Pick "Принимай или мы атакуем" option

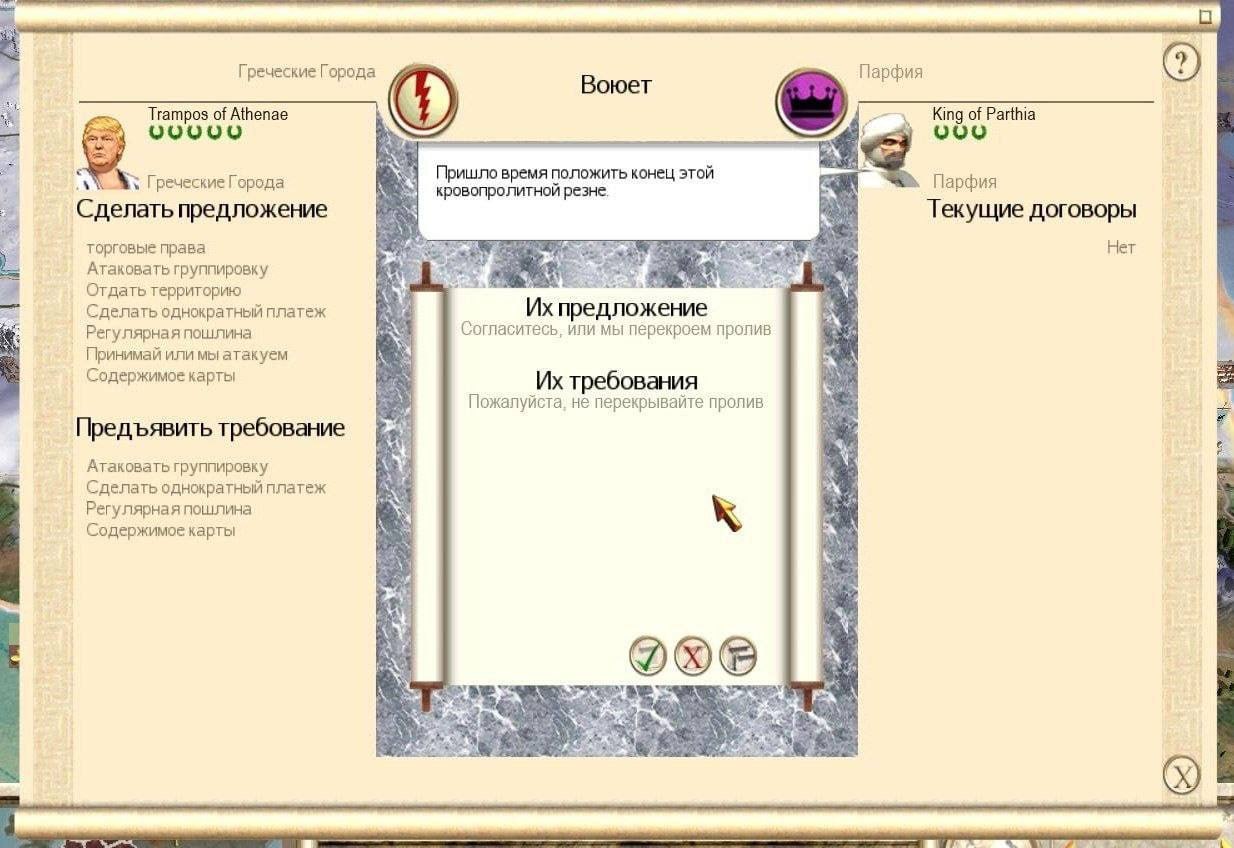coord(187,354)
